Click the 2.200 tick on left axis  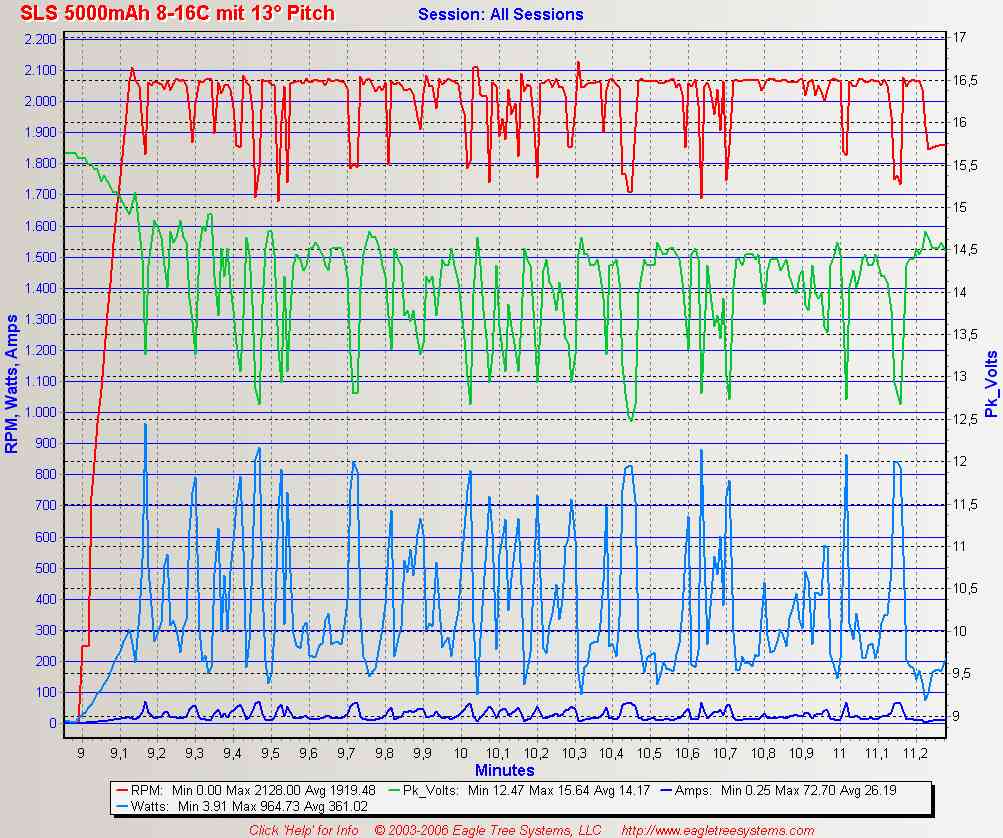40,39
